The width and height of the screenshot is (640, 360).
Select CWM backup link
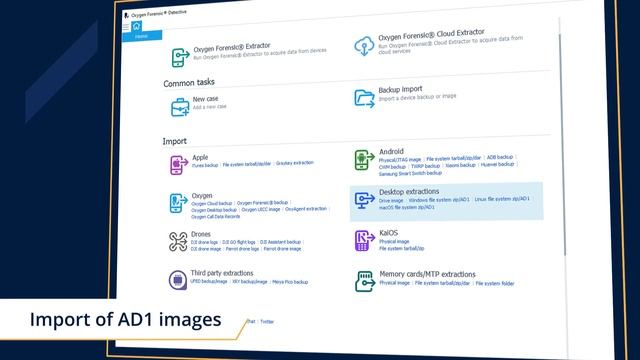(392, 167)
